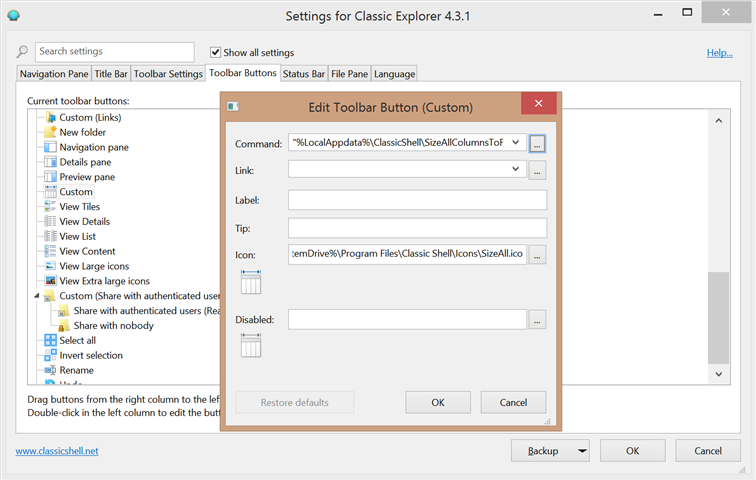Select the "View Details" list entry text
756x480 pixels.
85,221
